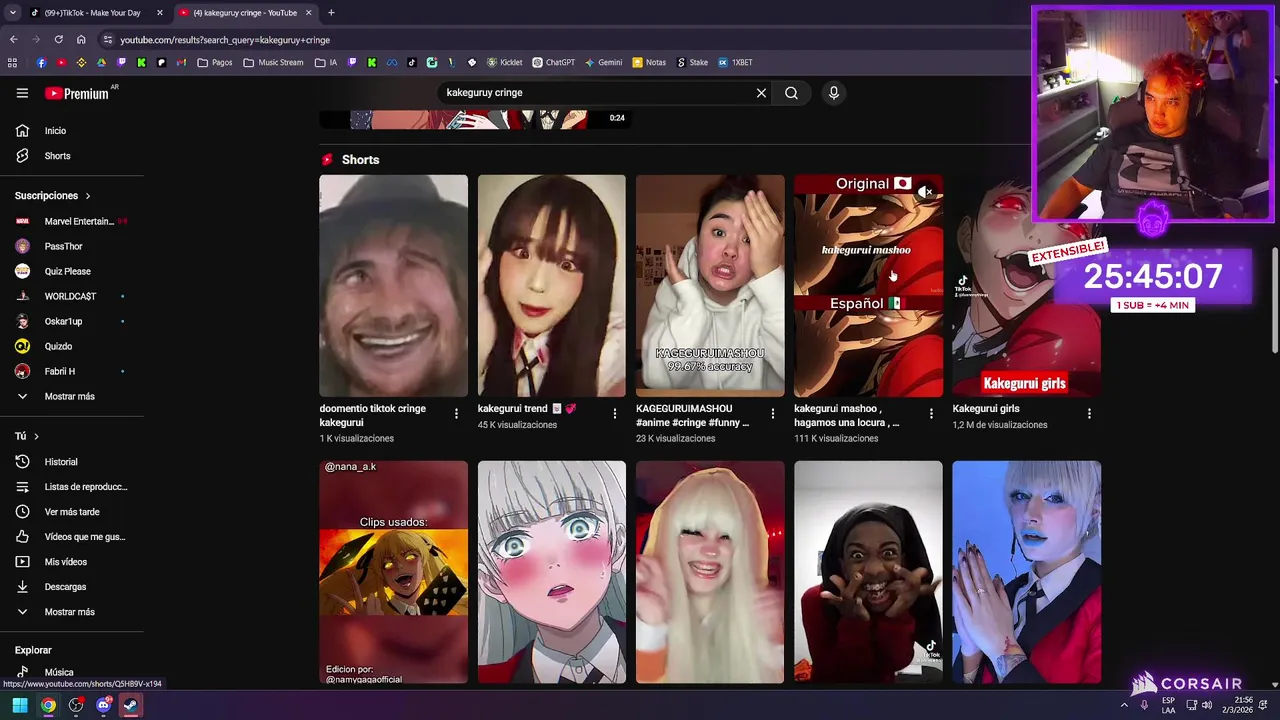Open the blue-haired cosplay praying hands short
This screenshot has height=720, width=1280.
coord(1026,572)
